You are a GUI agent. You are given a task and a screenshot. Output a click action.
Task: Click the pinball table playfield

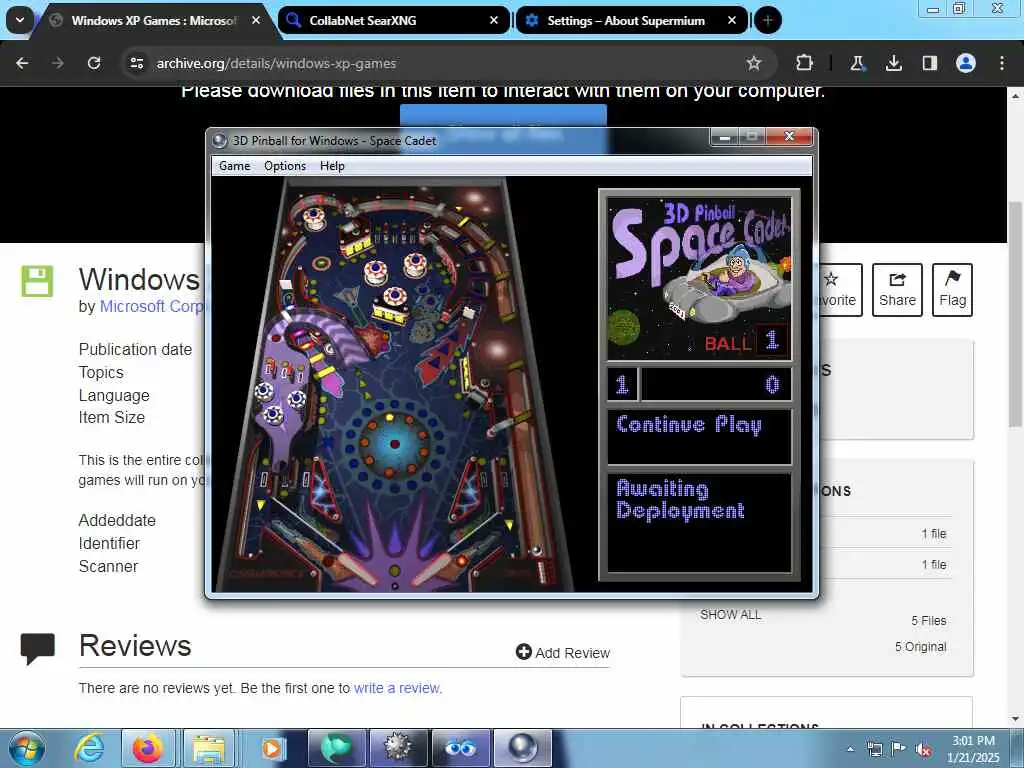point(392,385)
